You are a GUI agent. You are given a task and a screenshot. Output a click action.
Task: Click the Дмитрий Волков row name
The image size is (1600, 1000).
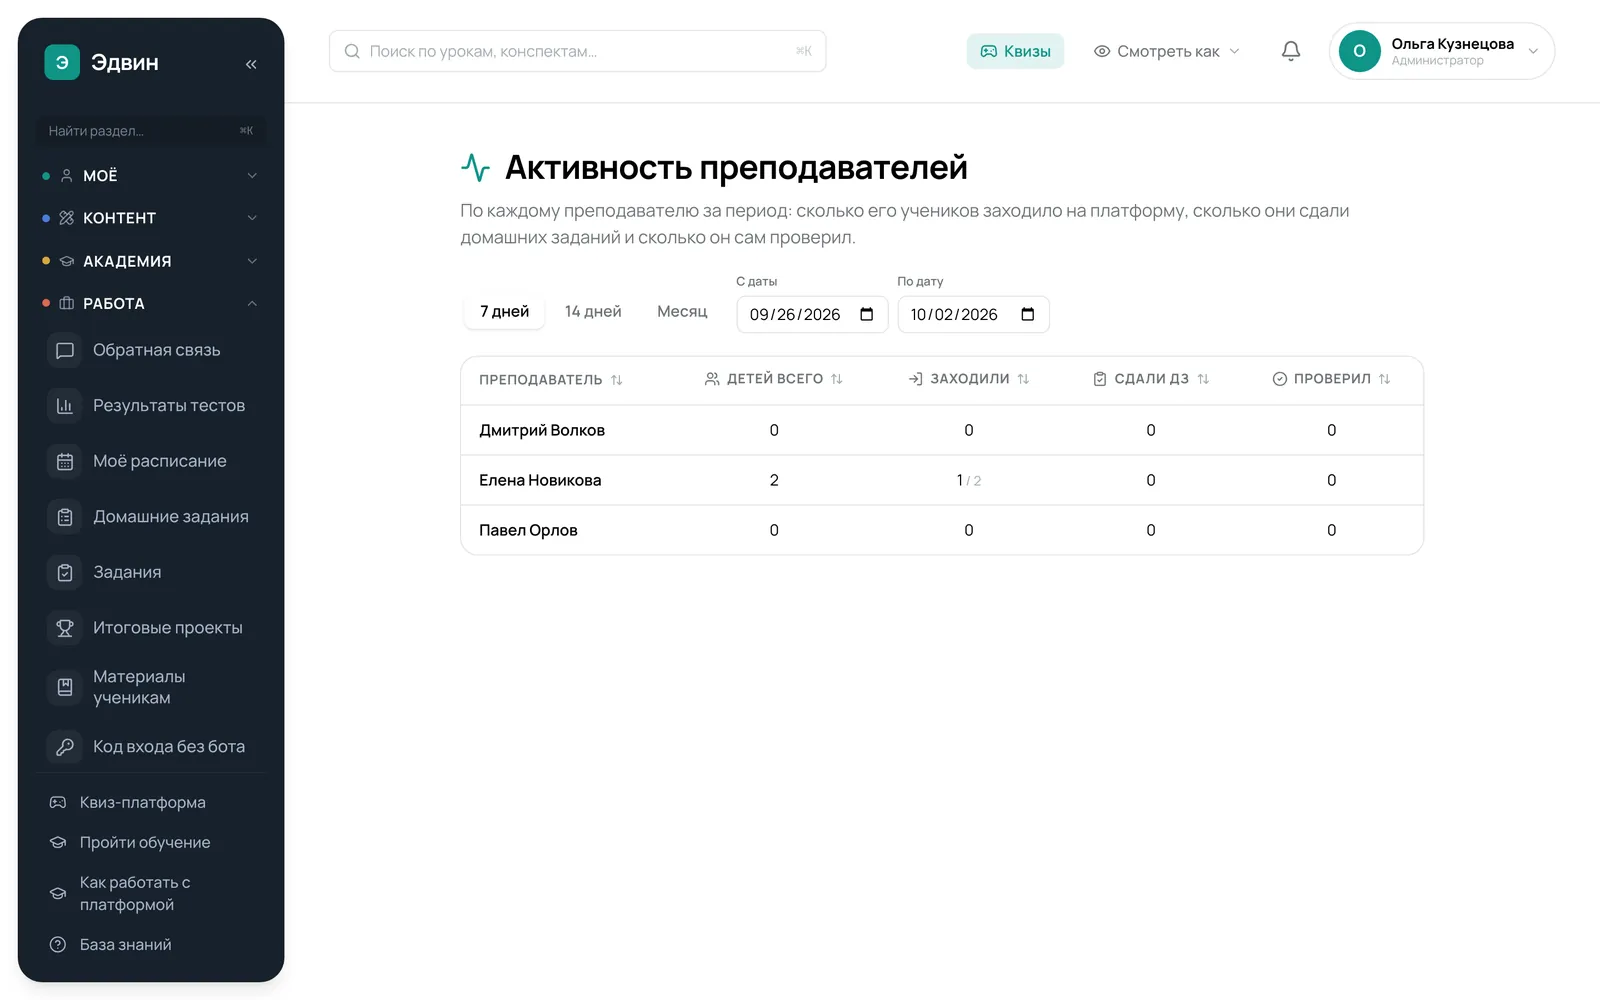tap(542, 430)
